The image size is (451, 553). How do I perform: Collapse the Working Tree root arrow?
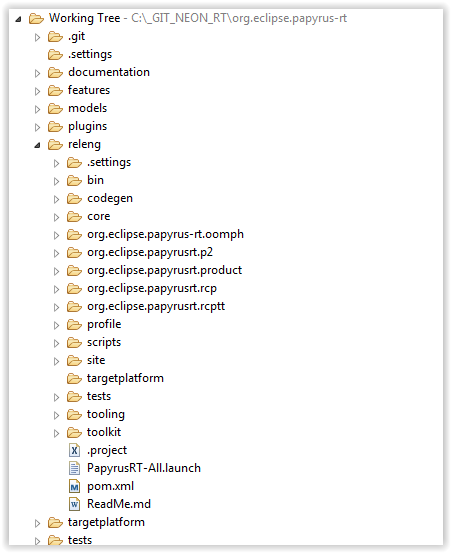18,19
